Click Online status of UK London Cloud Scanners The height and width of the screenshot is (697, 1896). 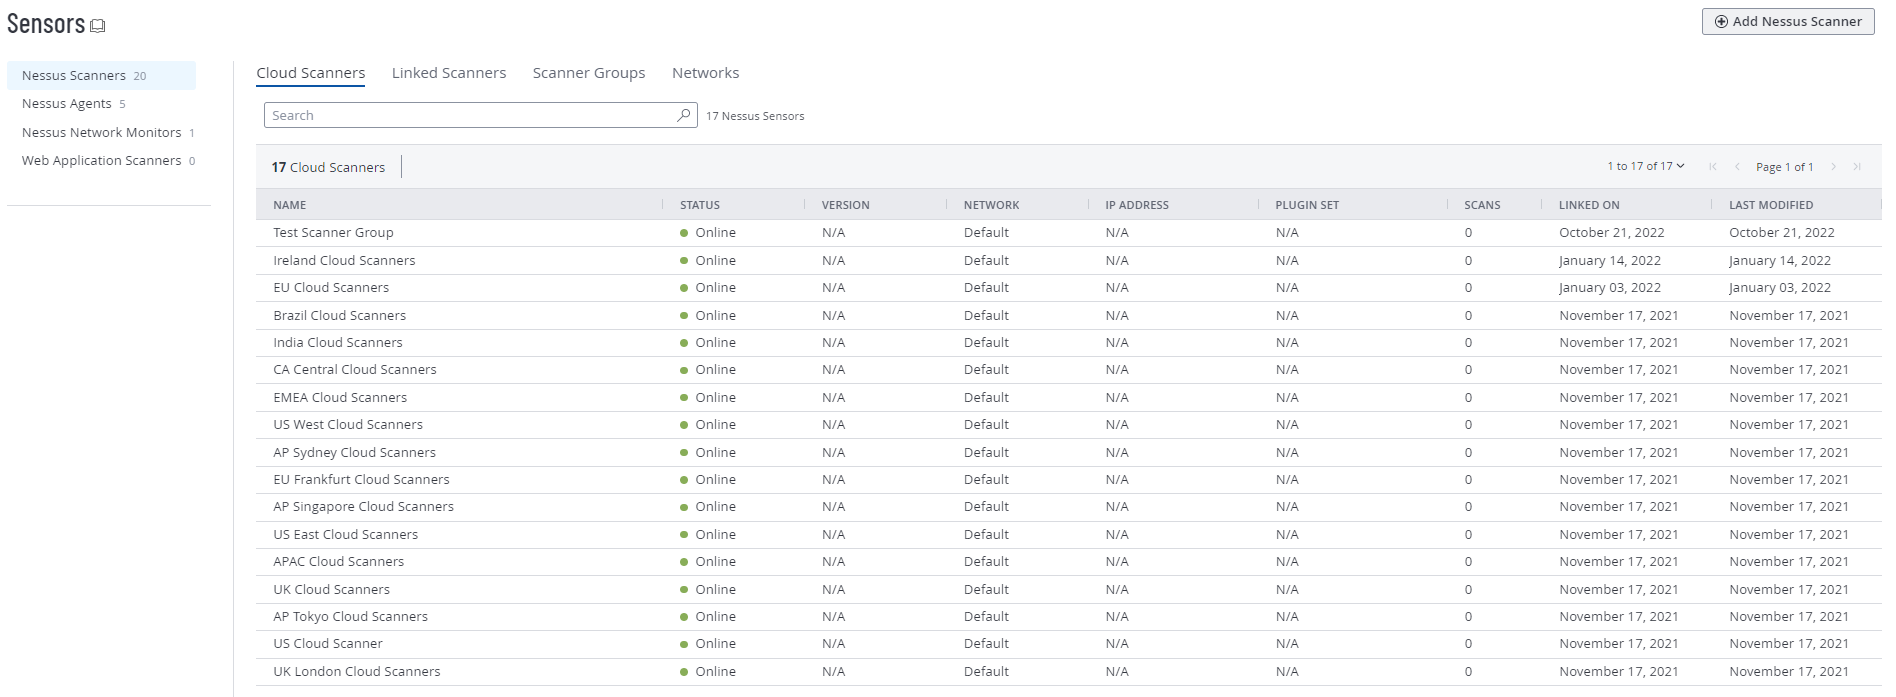708,672
